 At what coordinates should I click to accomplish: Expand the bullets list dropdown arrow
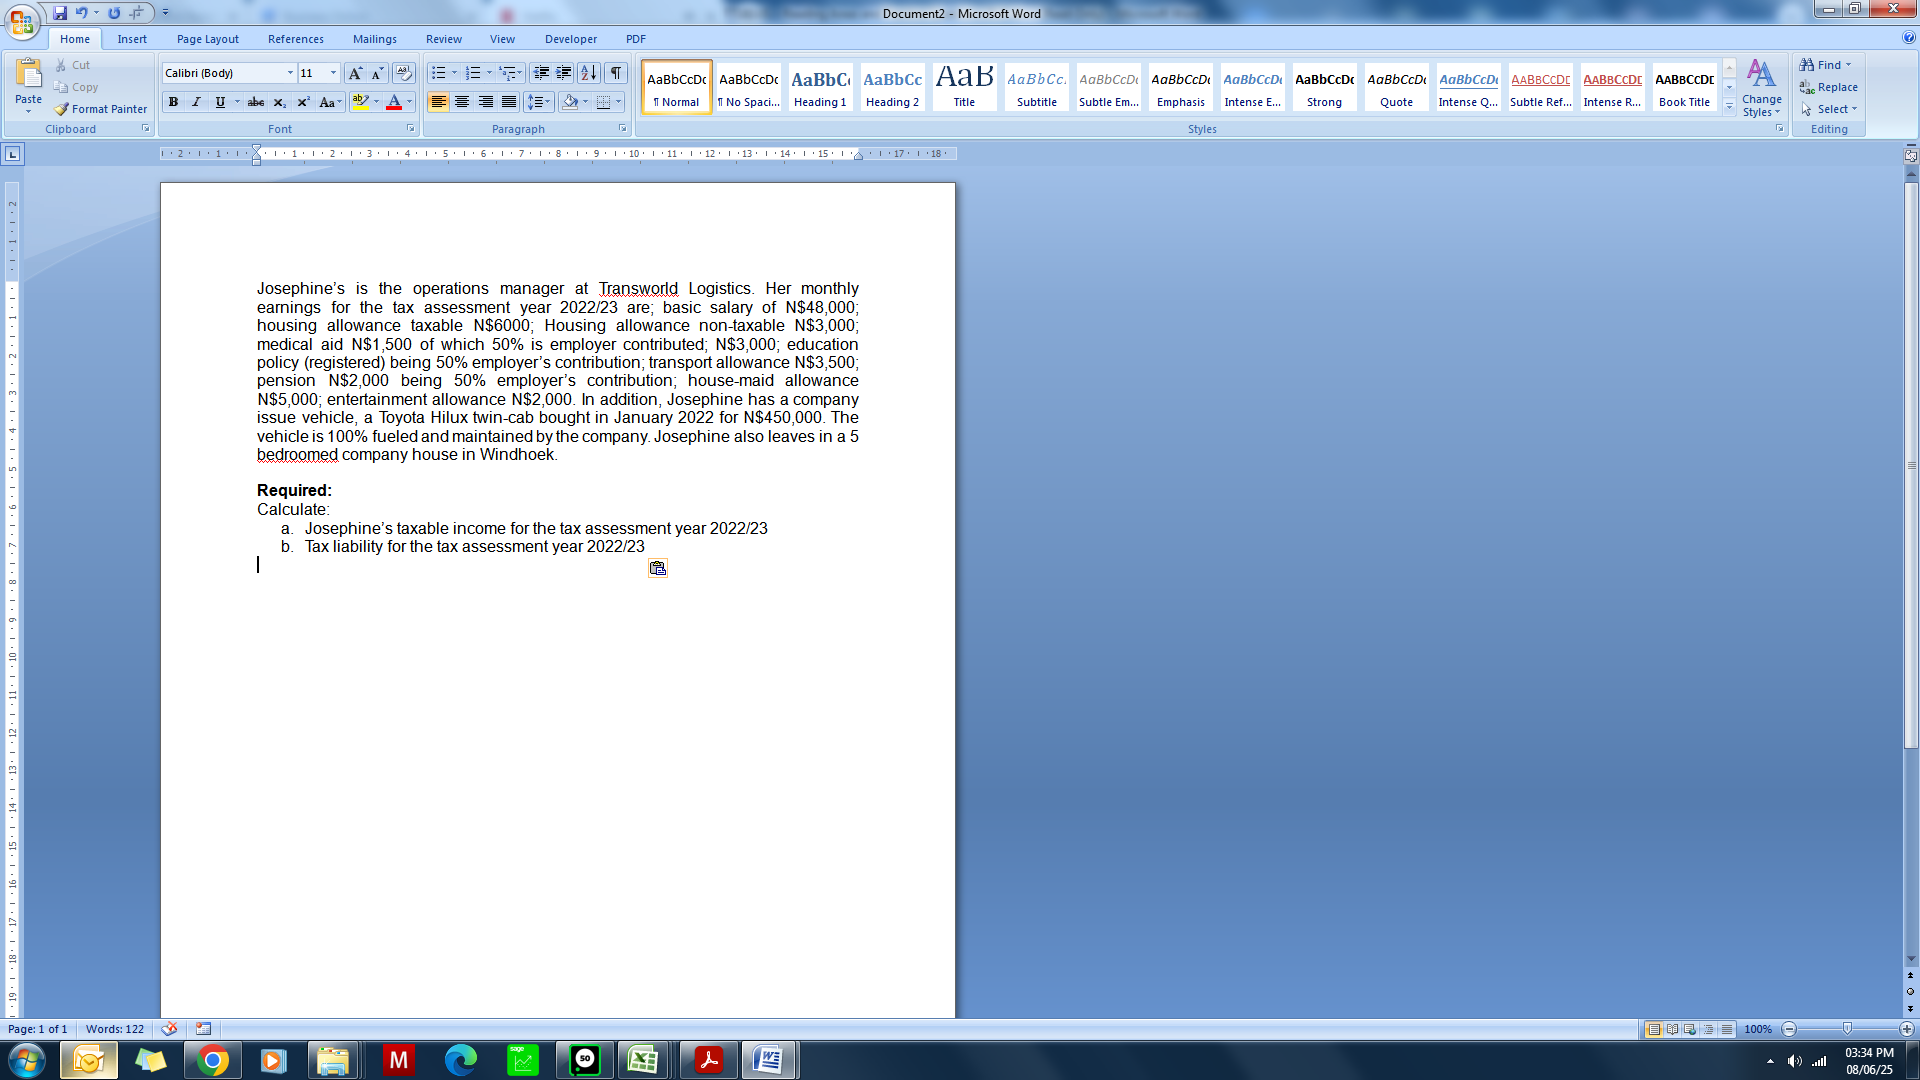click(454, 73)
